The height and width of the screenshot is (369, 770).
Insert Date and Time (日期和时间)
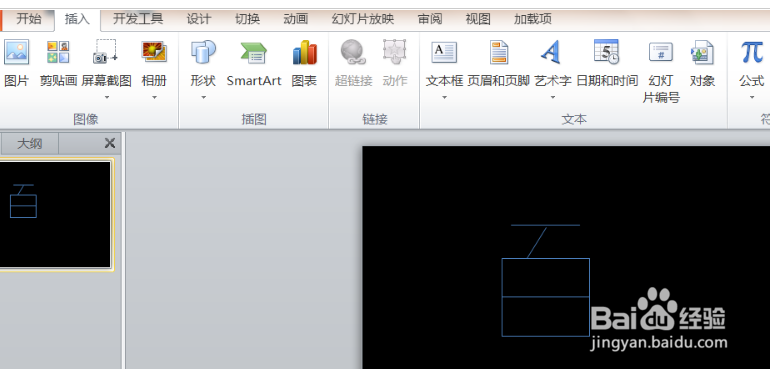click(x=606, y=64)
